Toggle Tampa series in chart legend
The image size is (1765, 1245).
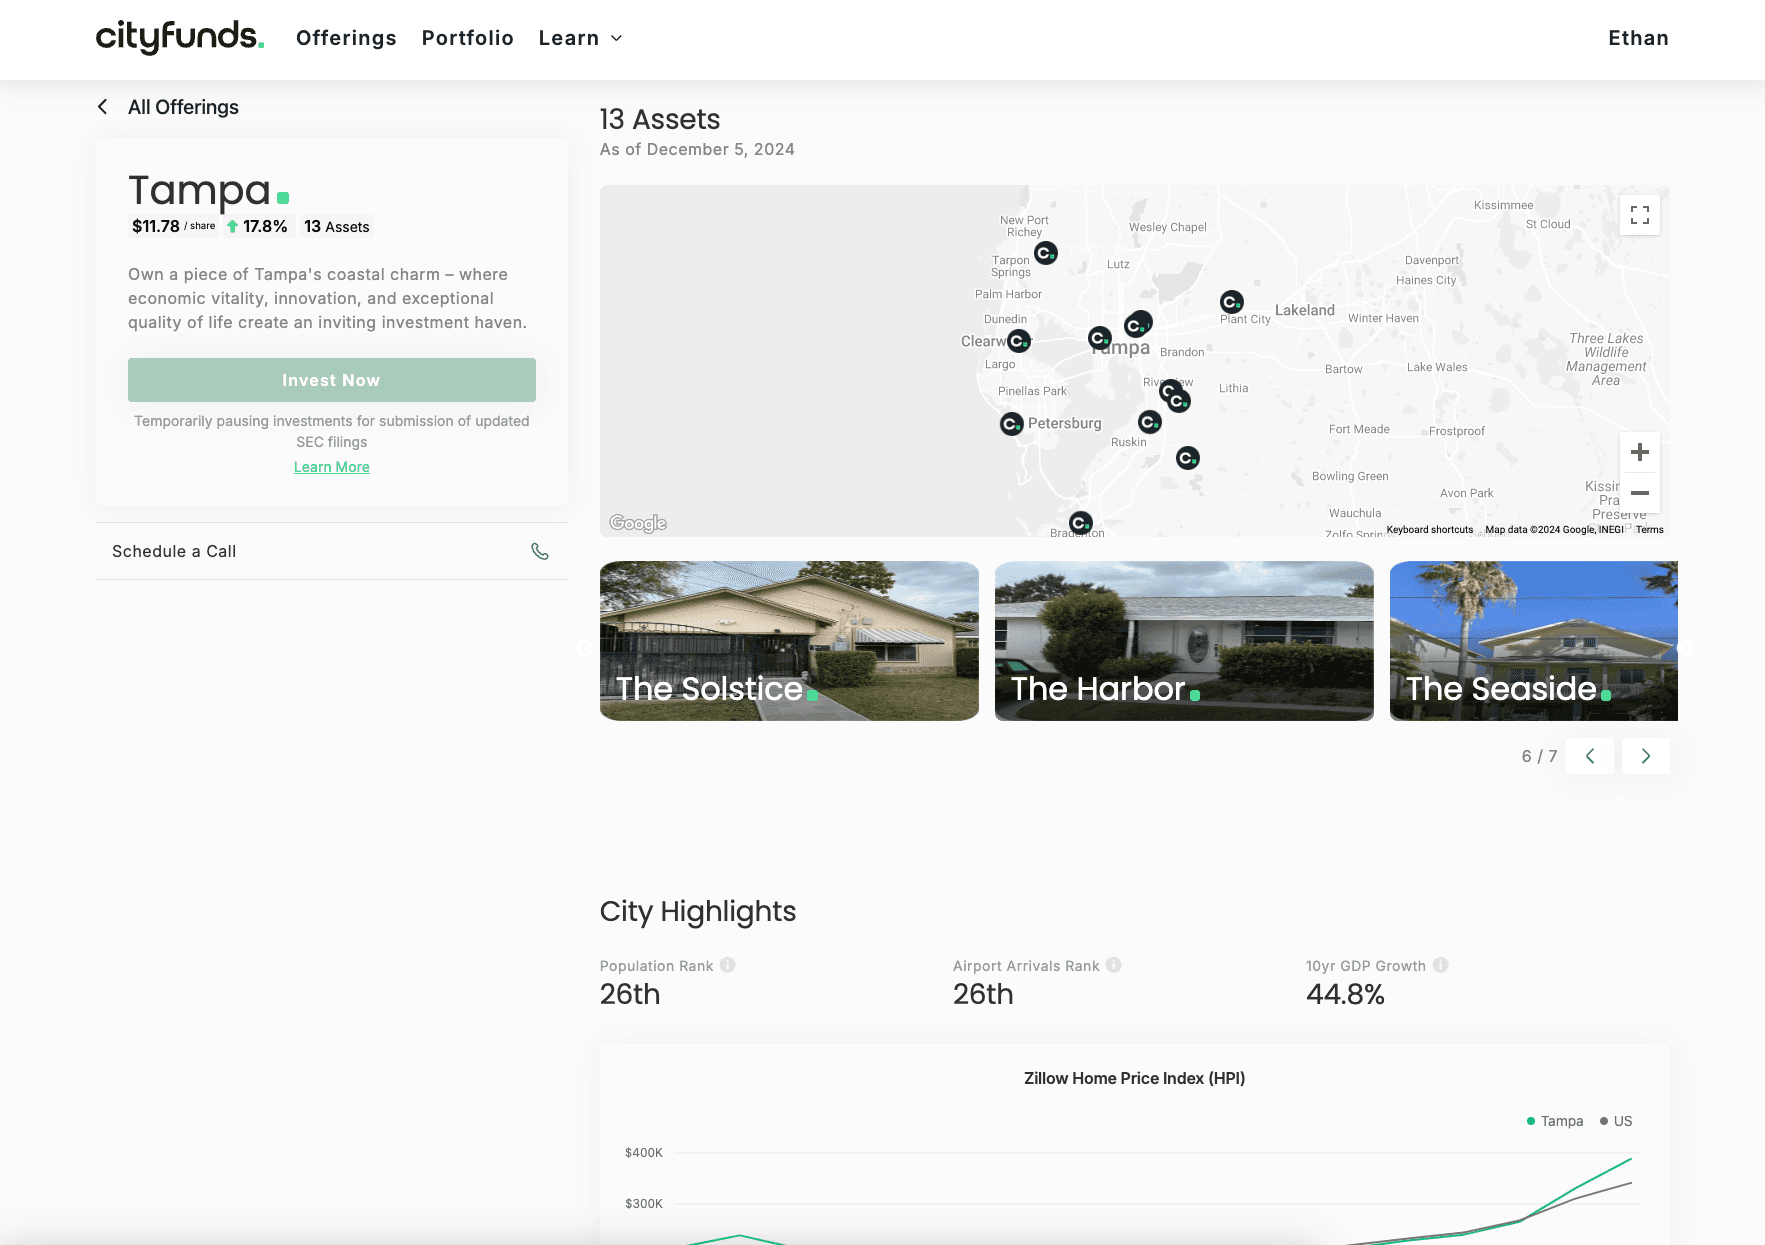[1555, 1121]
